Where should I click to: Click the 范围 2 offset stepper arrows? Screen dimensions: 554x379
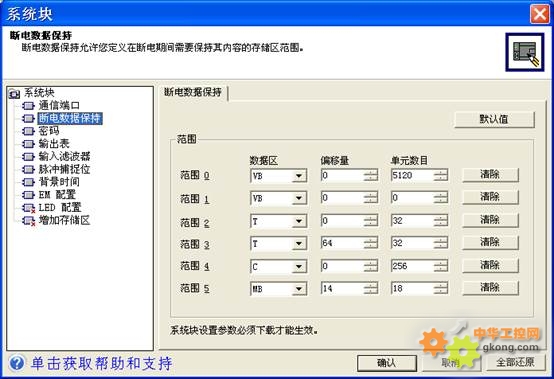[370, 221]
